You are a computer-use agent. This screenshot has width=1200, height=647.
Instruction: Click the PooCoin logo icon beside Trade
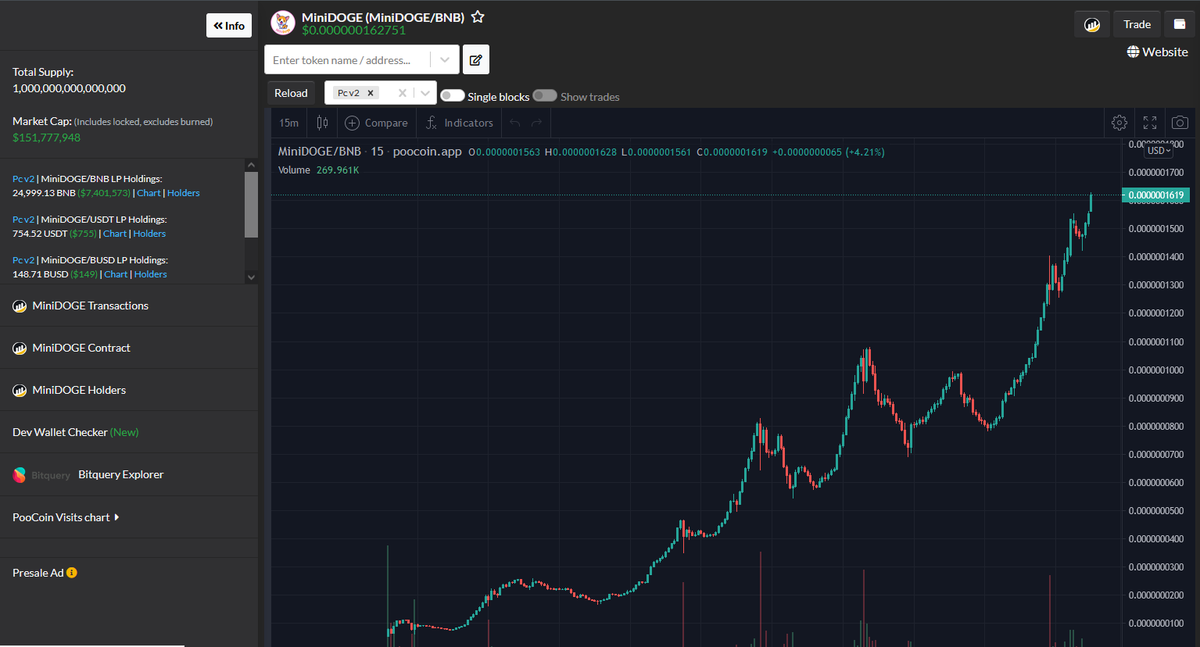tap(1092, 23)
